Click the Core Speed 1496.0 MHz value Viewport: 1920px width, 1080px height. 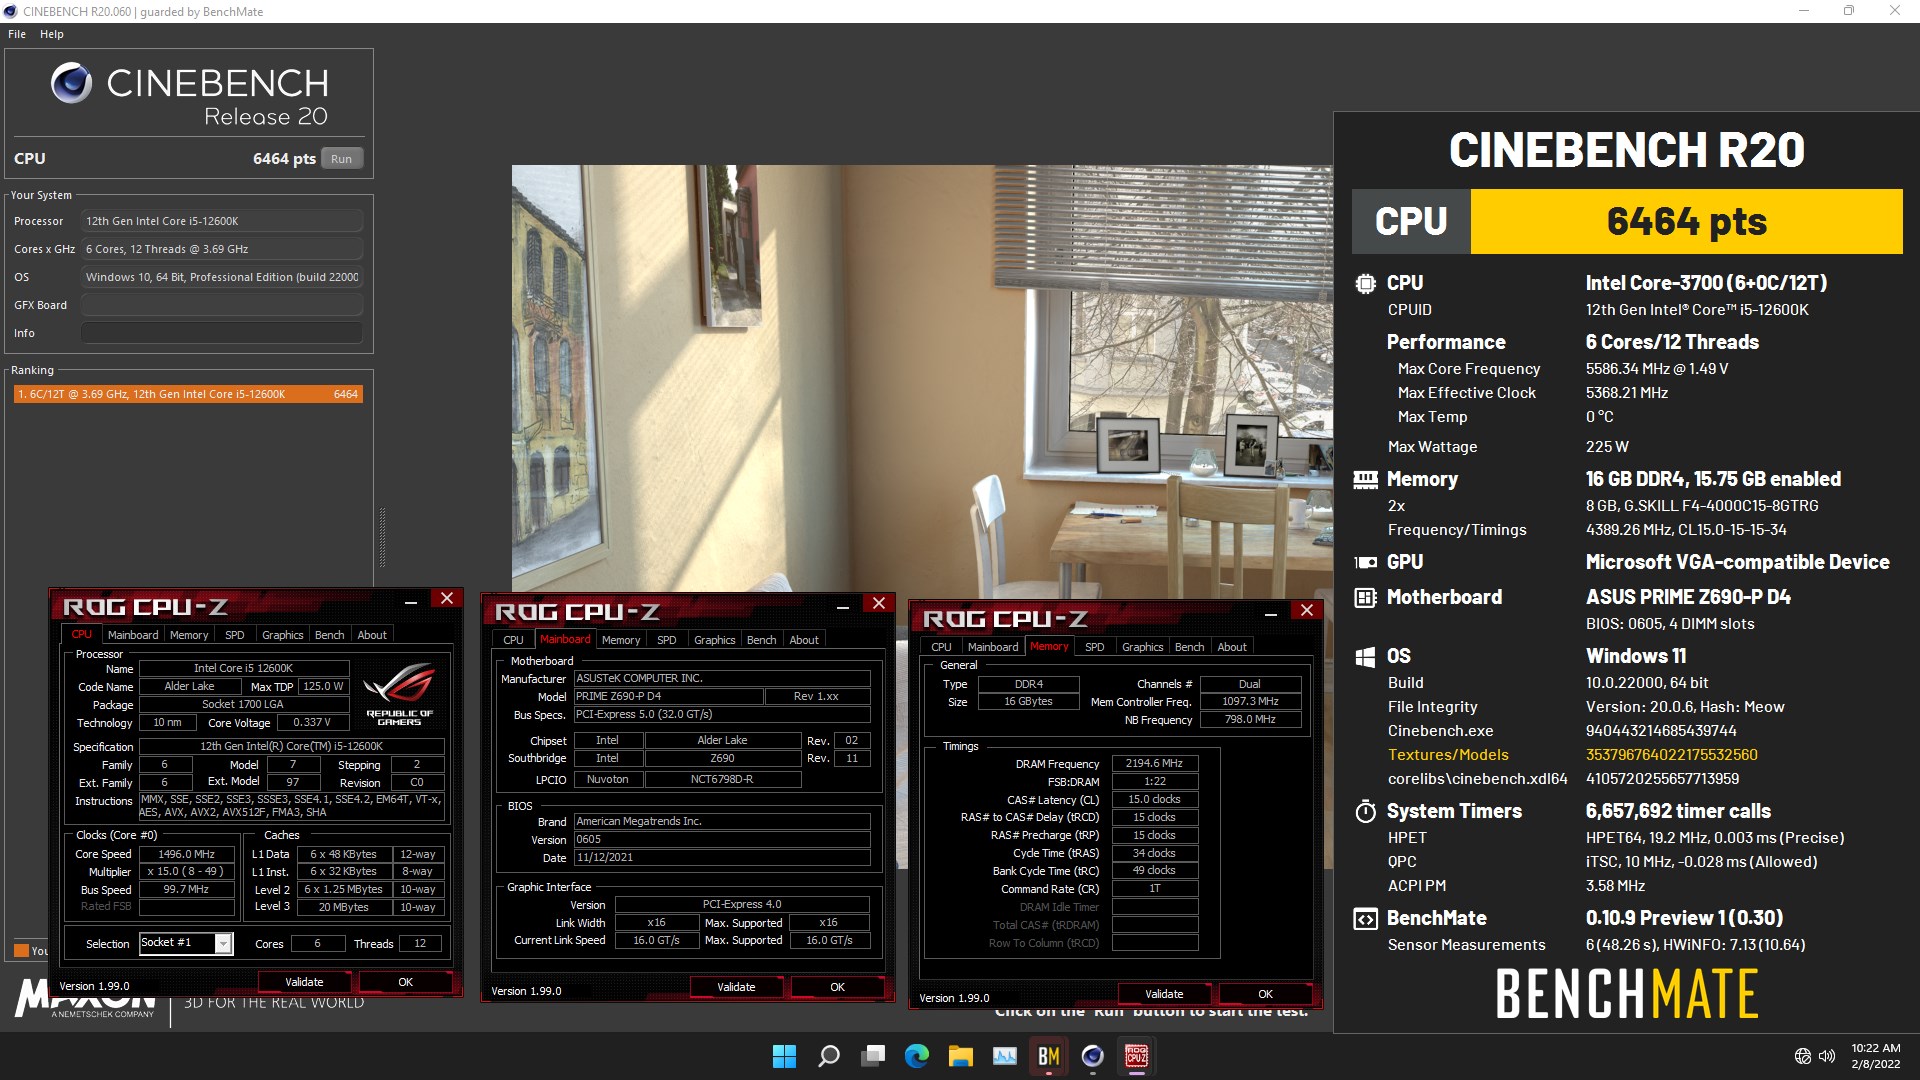click(186, 854)
